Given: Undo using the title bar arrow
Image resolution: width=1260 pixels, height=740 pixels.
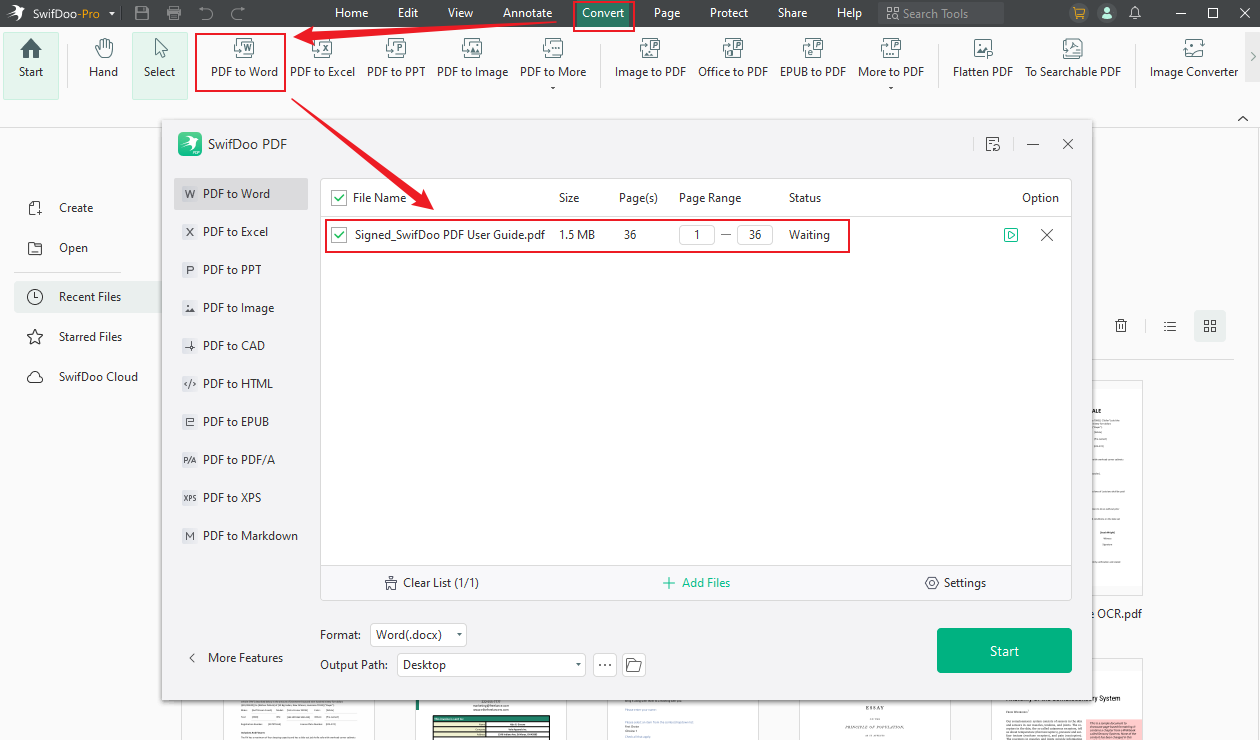Looking at the screenshot, I should point(206,13).
